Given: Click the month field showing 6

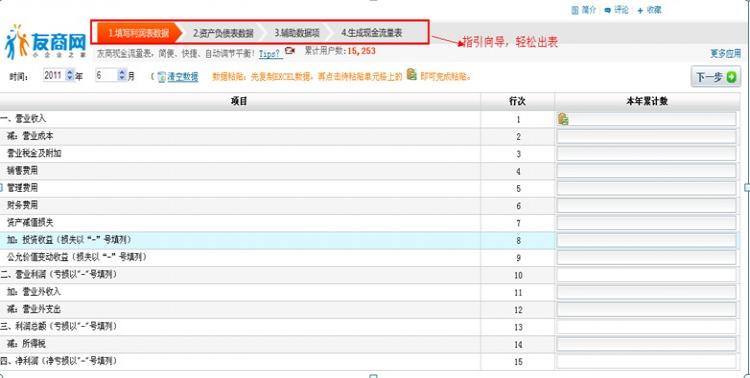Looking at the screenshot, I should [x=106, y=75].
